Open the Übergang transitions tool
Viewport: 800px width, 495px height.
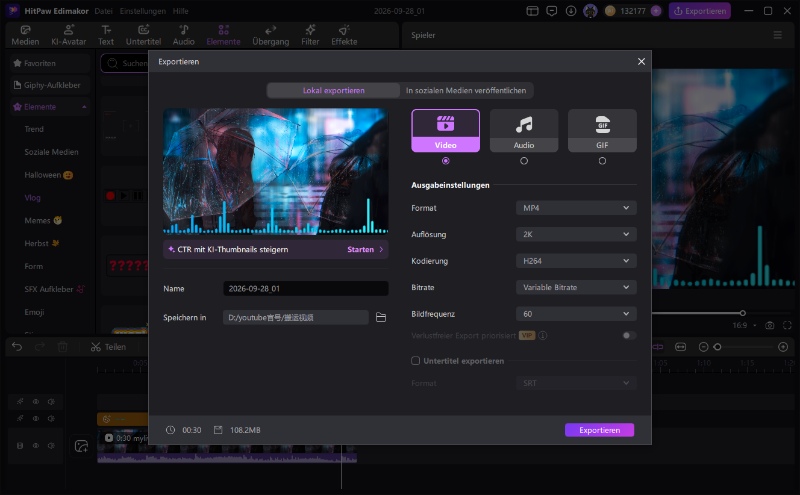(x=270, y=35)
